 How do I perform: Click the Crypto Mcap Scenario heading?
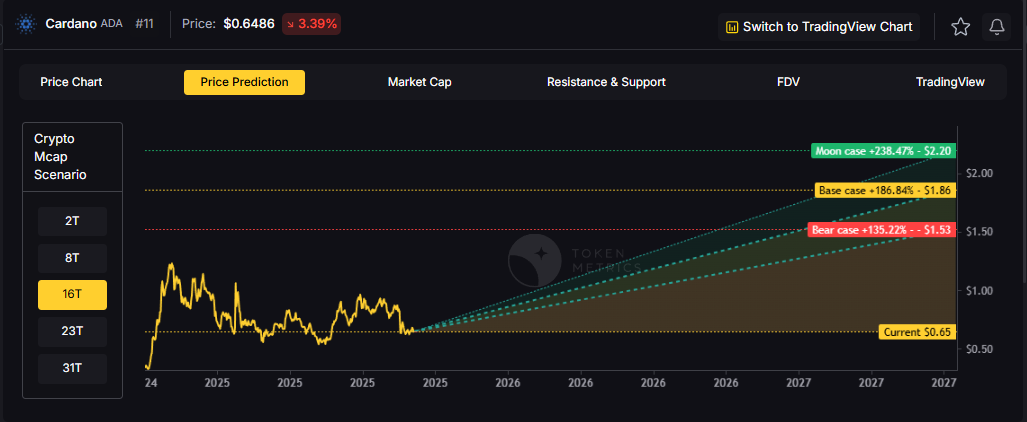pos(60,157)
